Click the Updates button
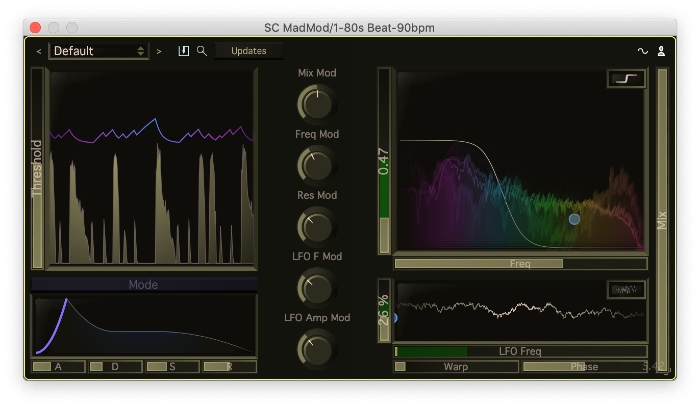 [x=248, y=50]
